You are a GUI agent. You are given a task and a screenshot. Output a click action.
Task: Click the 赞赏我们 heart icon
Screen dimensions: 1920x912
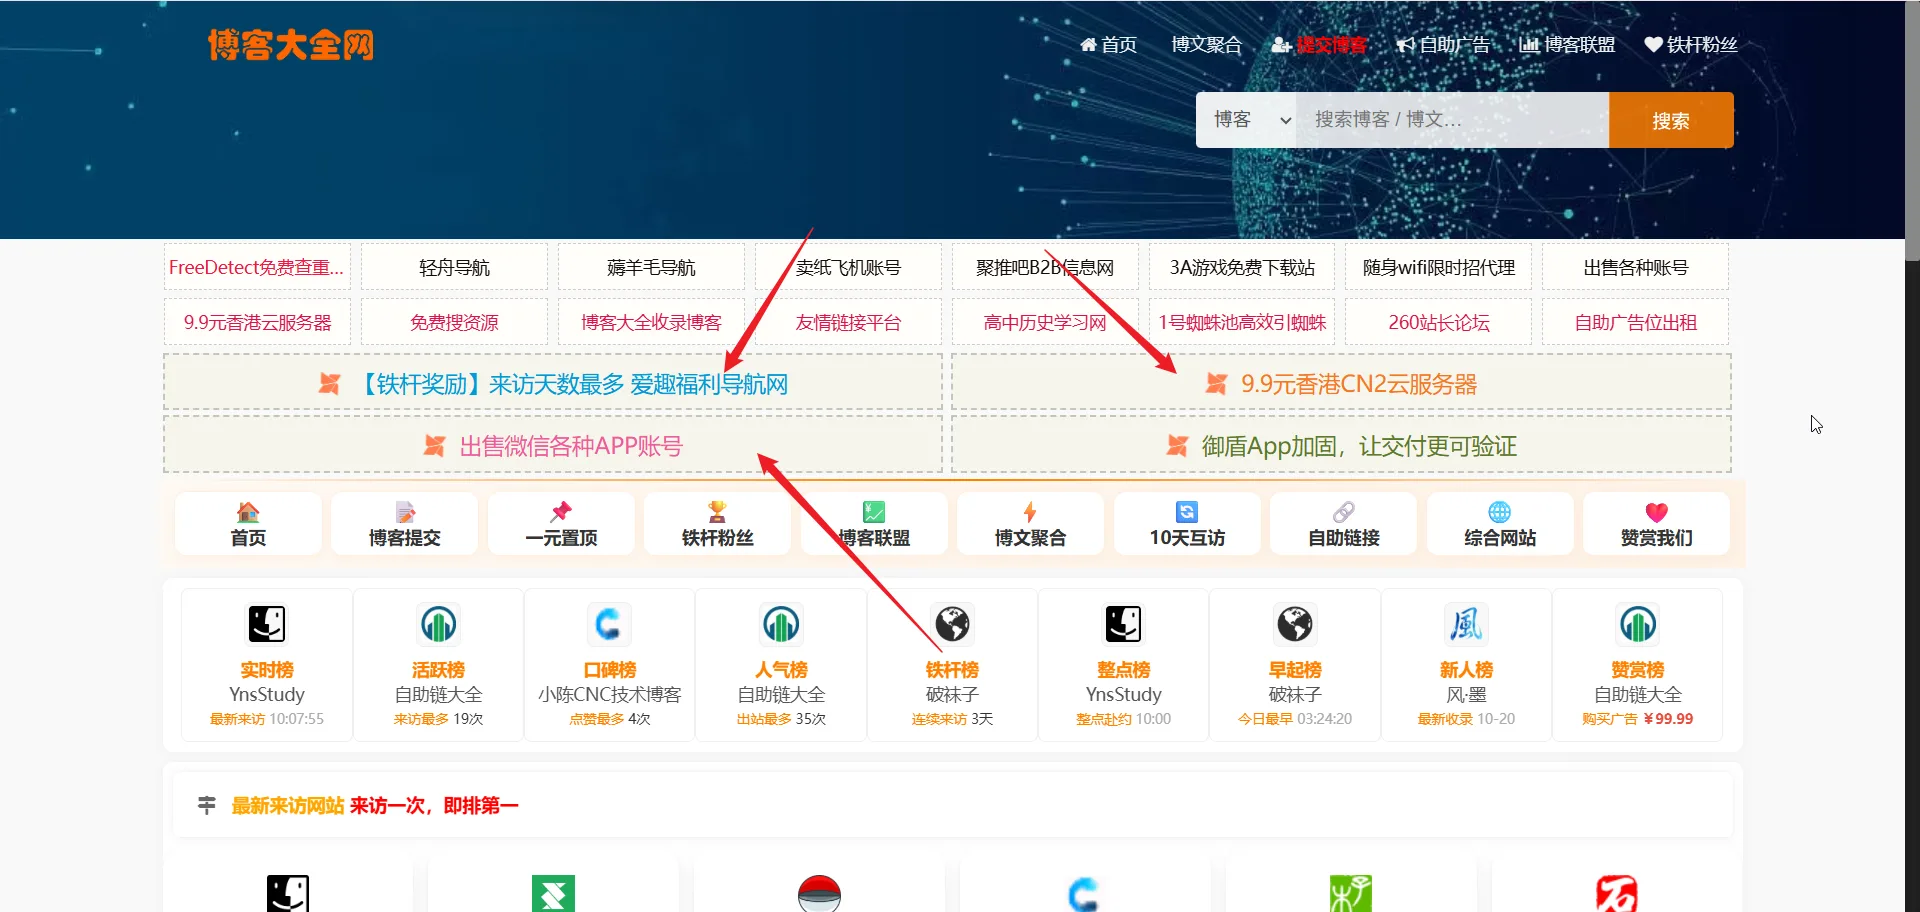1657,512
